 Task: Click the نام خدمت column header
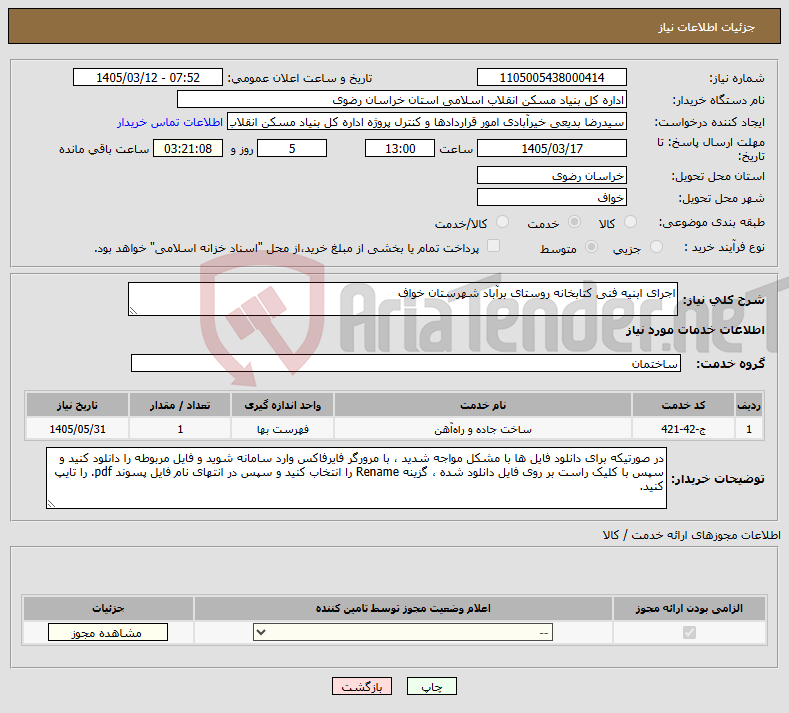(x=483, y=405)
